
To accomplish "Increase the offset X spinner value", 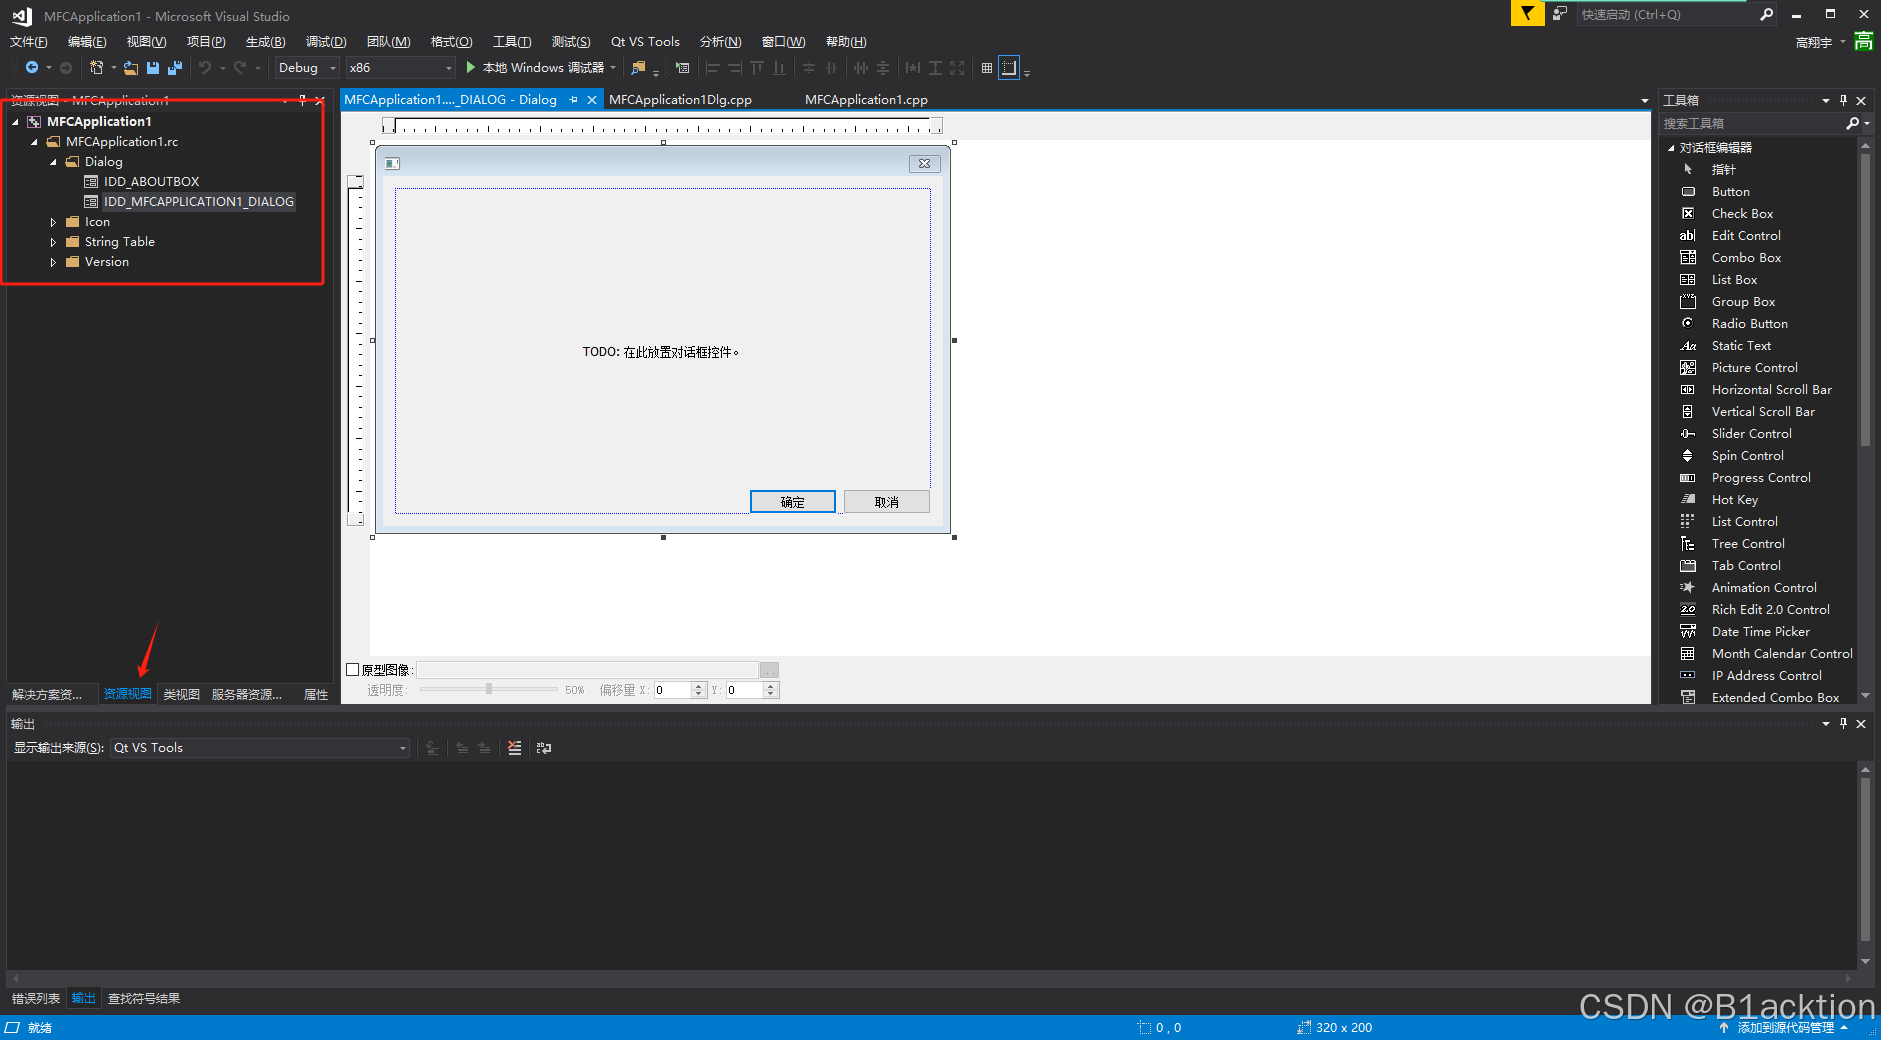I will [x=699, y=686].
